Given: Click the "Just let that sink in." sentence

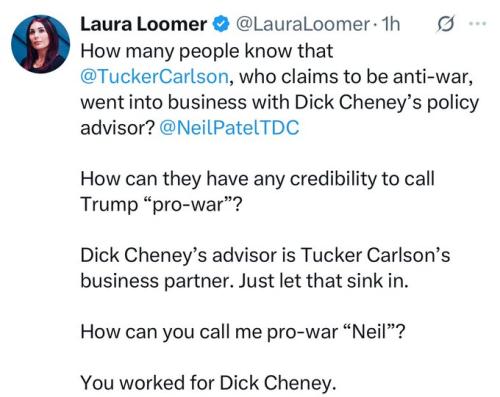Looking at the screenshot, I should tap(323, 281).
